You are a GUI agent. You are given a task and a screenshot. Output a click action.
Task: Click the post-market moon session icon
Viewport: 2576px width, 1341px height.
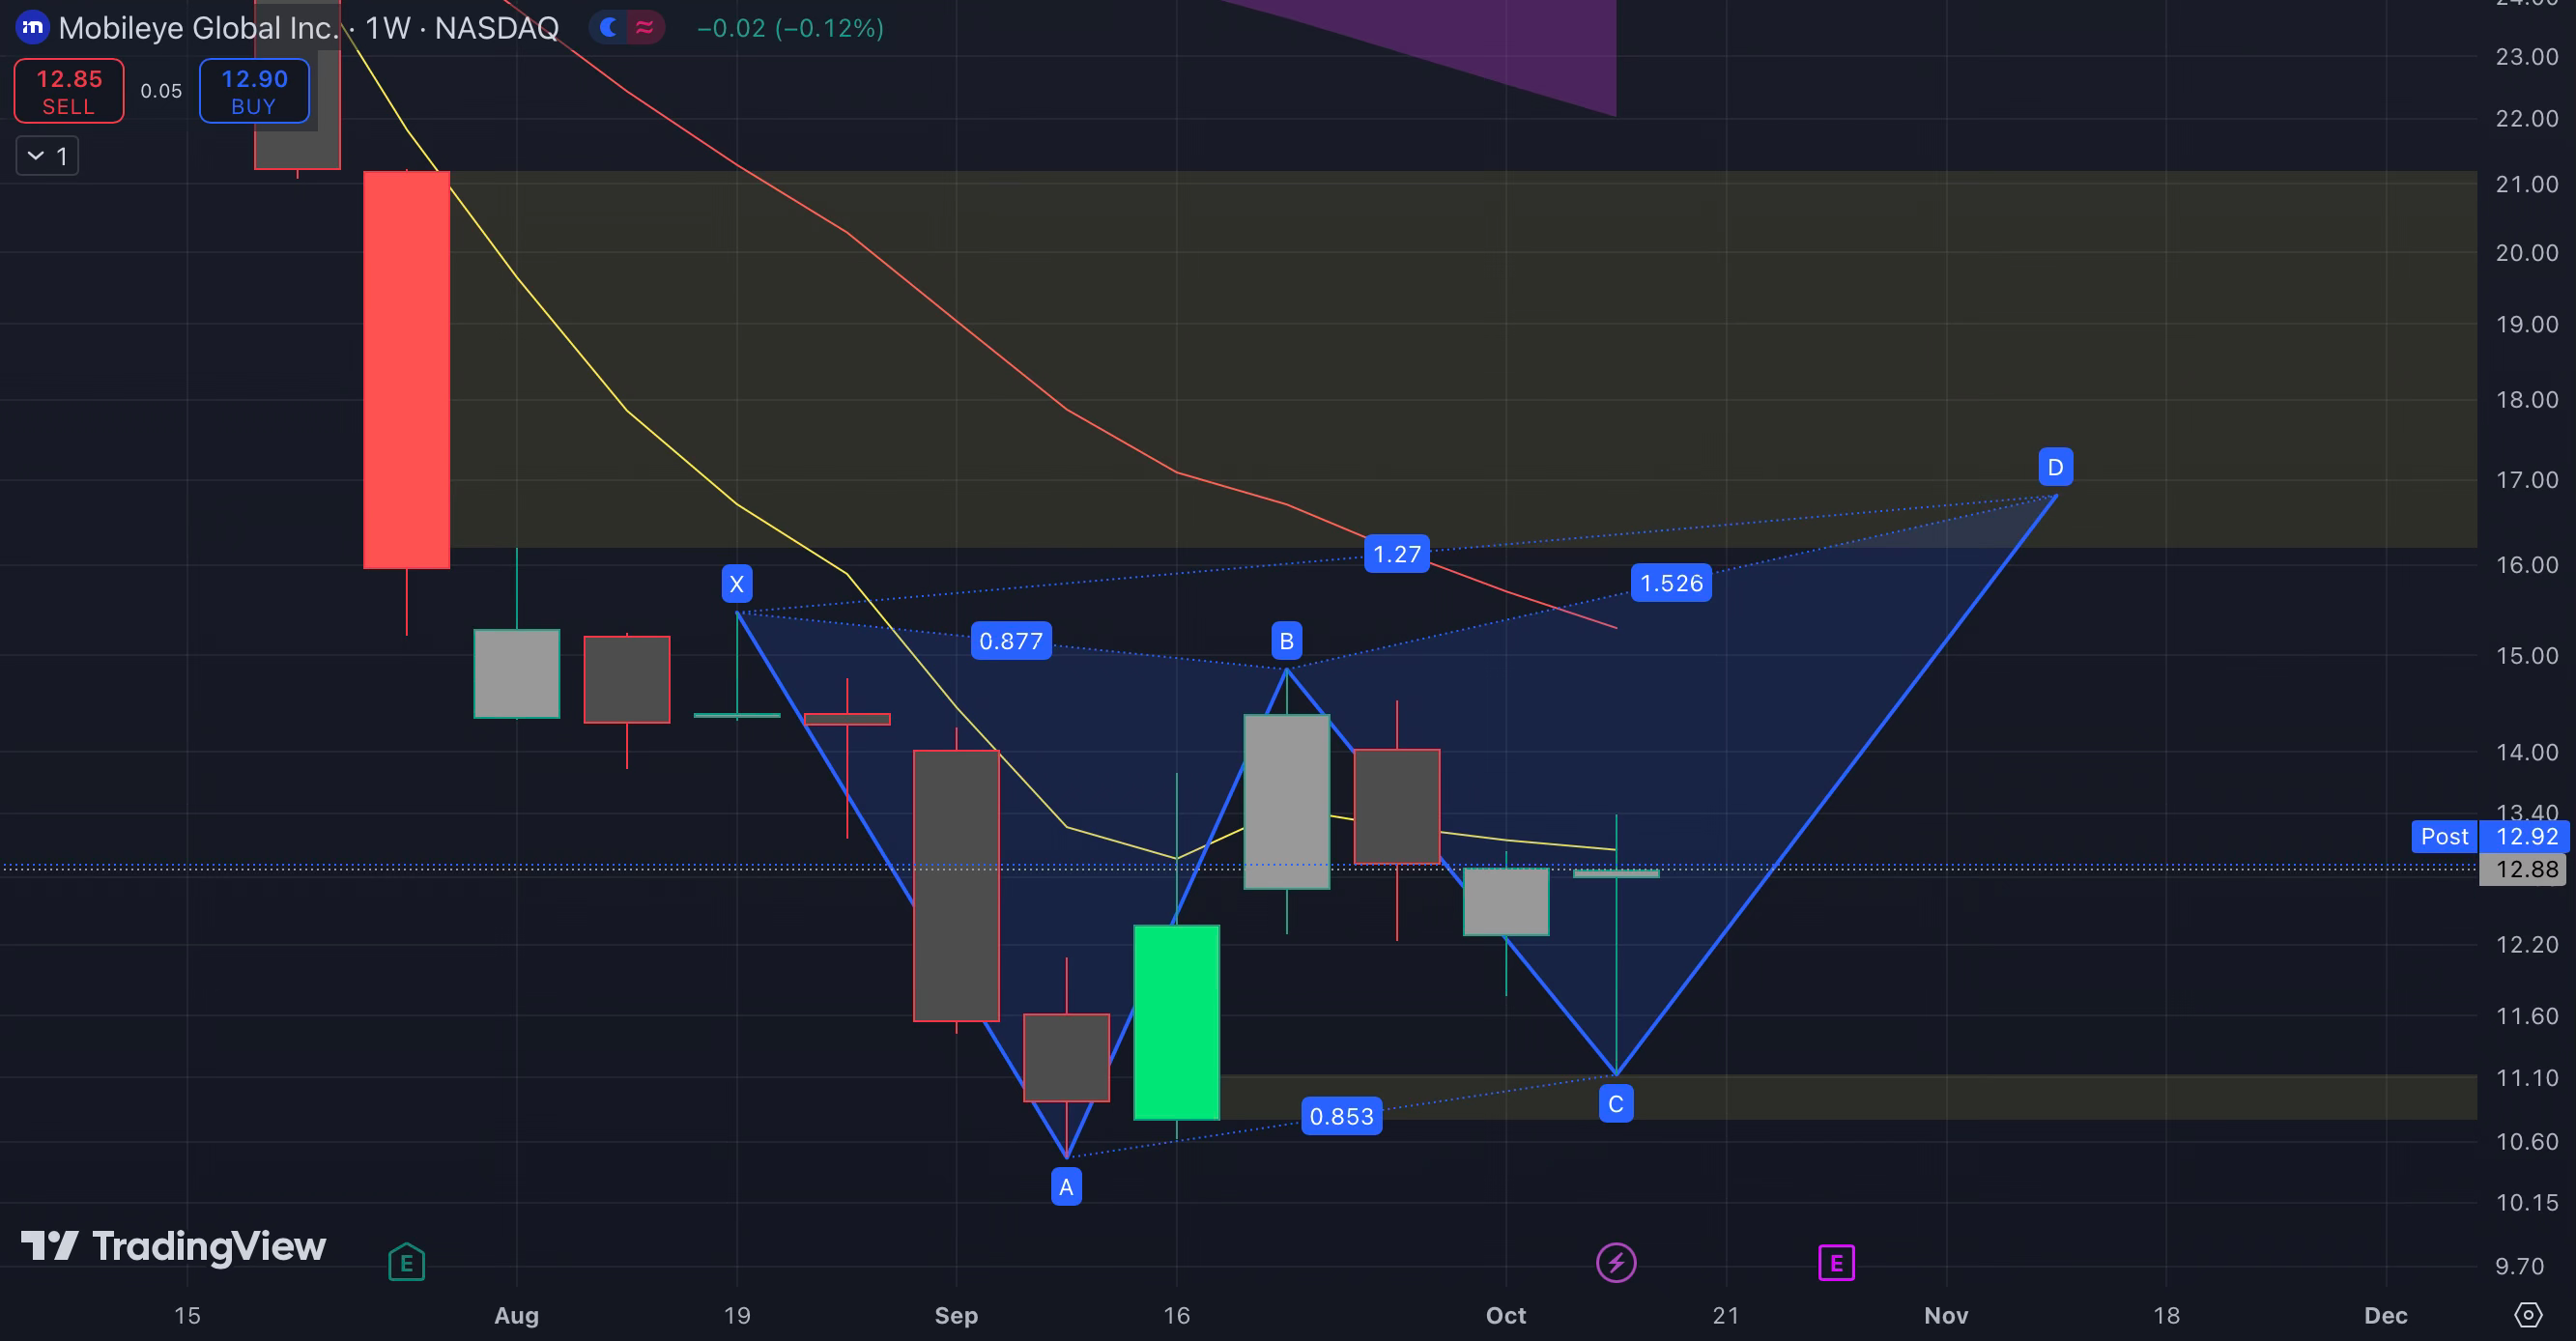(608, 27)
